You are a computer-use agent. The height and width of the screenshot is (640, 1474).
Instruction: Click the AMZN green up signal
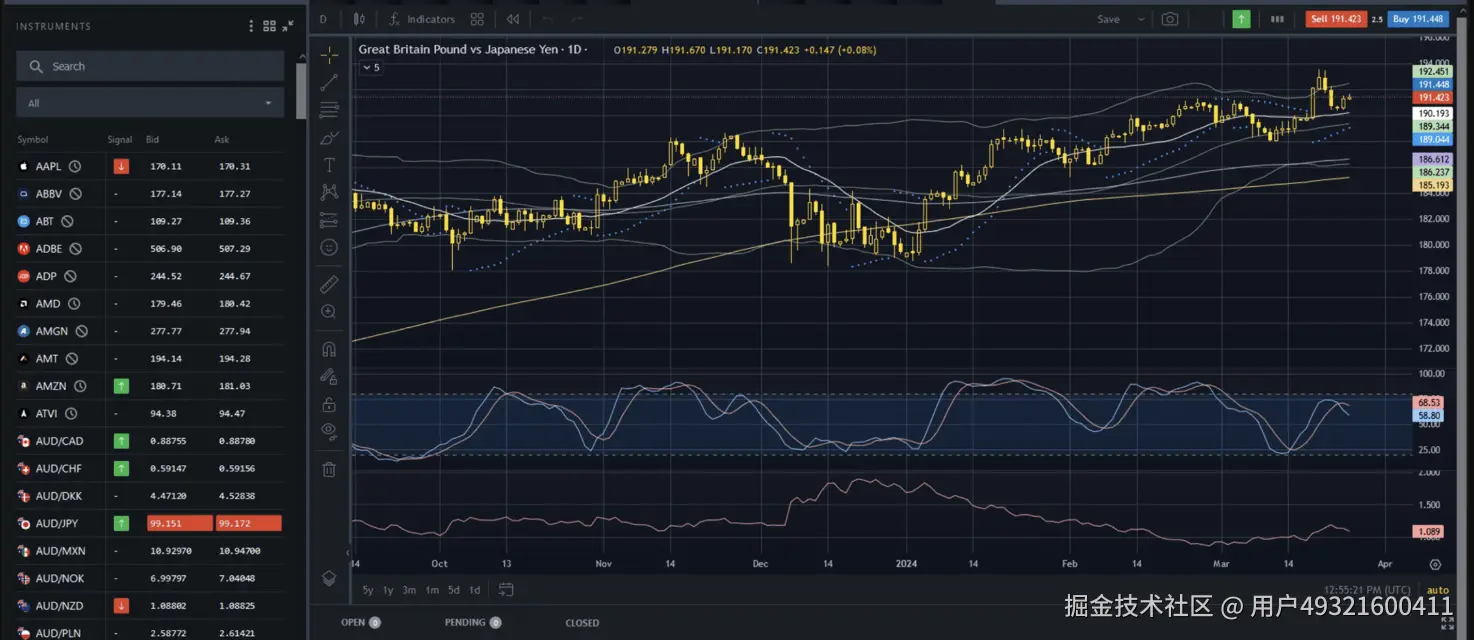[x=121, y=386]
